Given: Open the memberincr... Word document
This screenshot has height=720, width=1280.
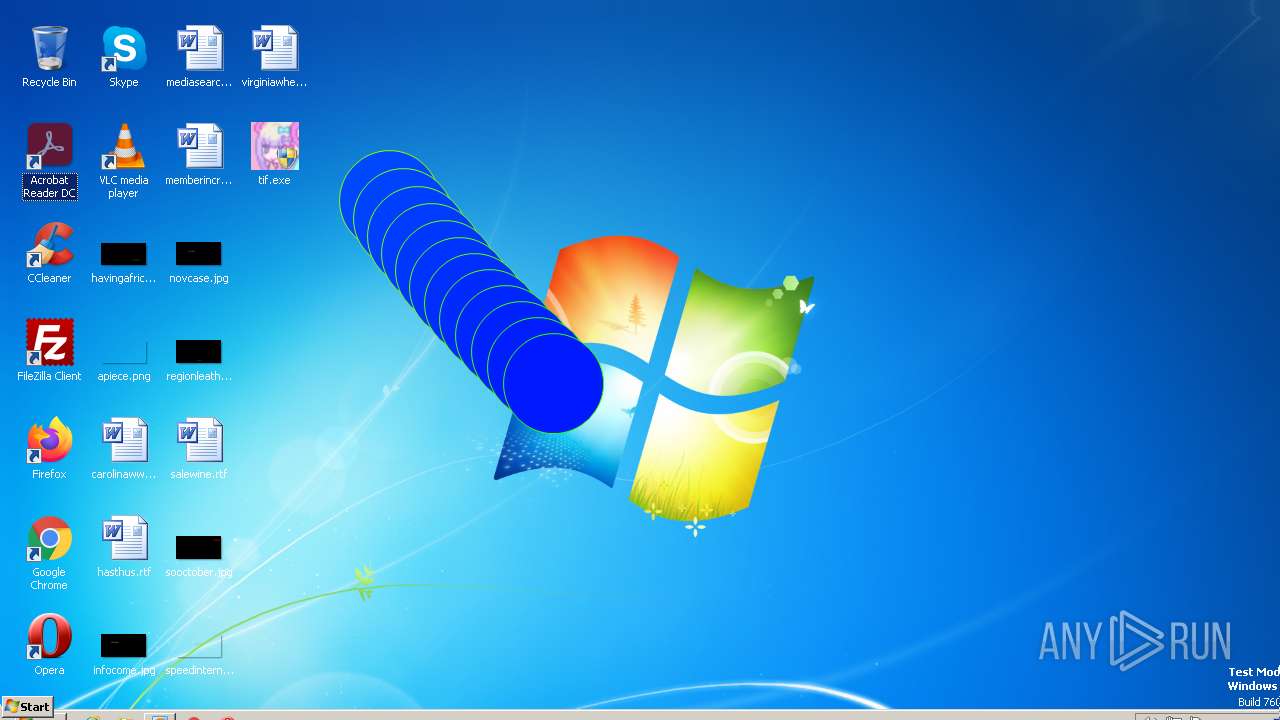Looking at the screenshot, I should [x=199, y=155].
